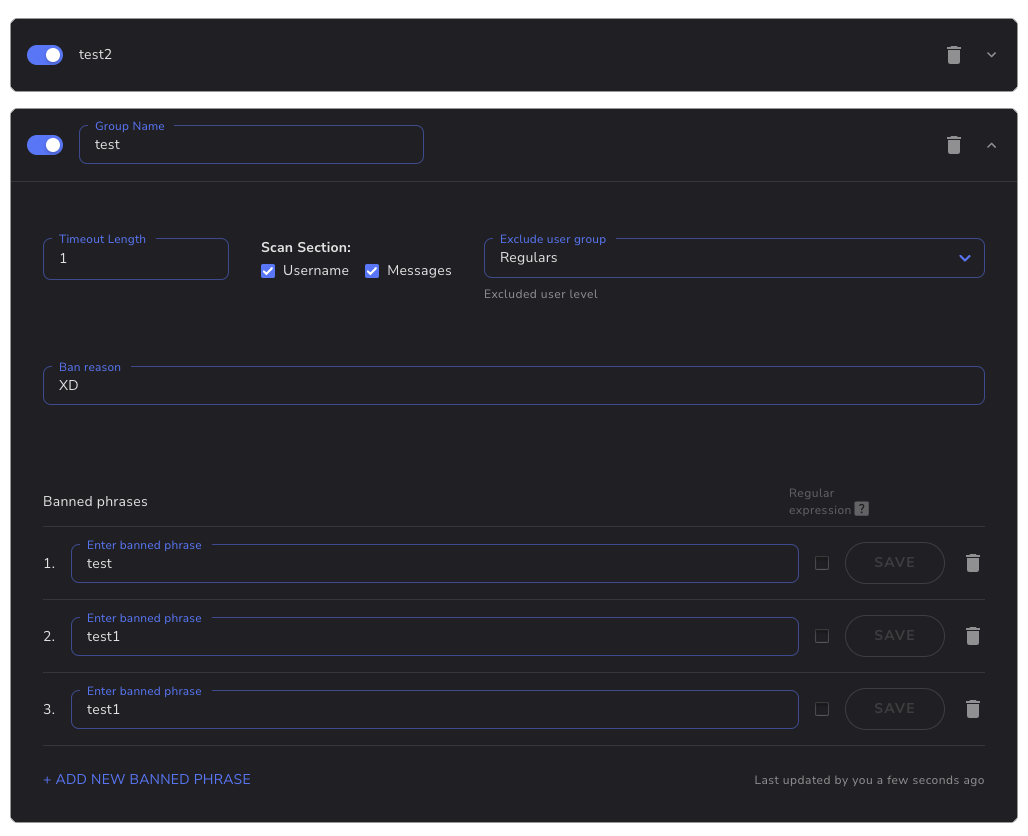This screenshot has height=836, width=1028.
Task: Click Add New Banned Phrase
Action: coord(147,779)
